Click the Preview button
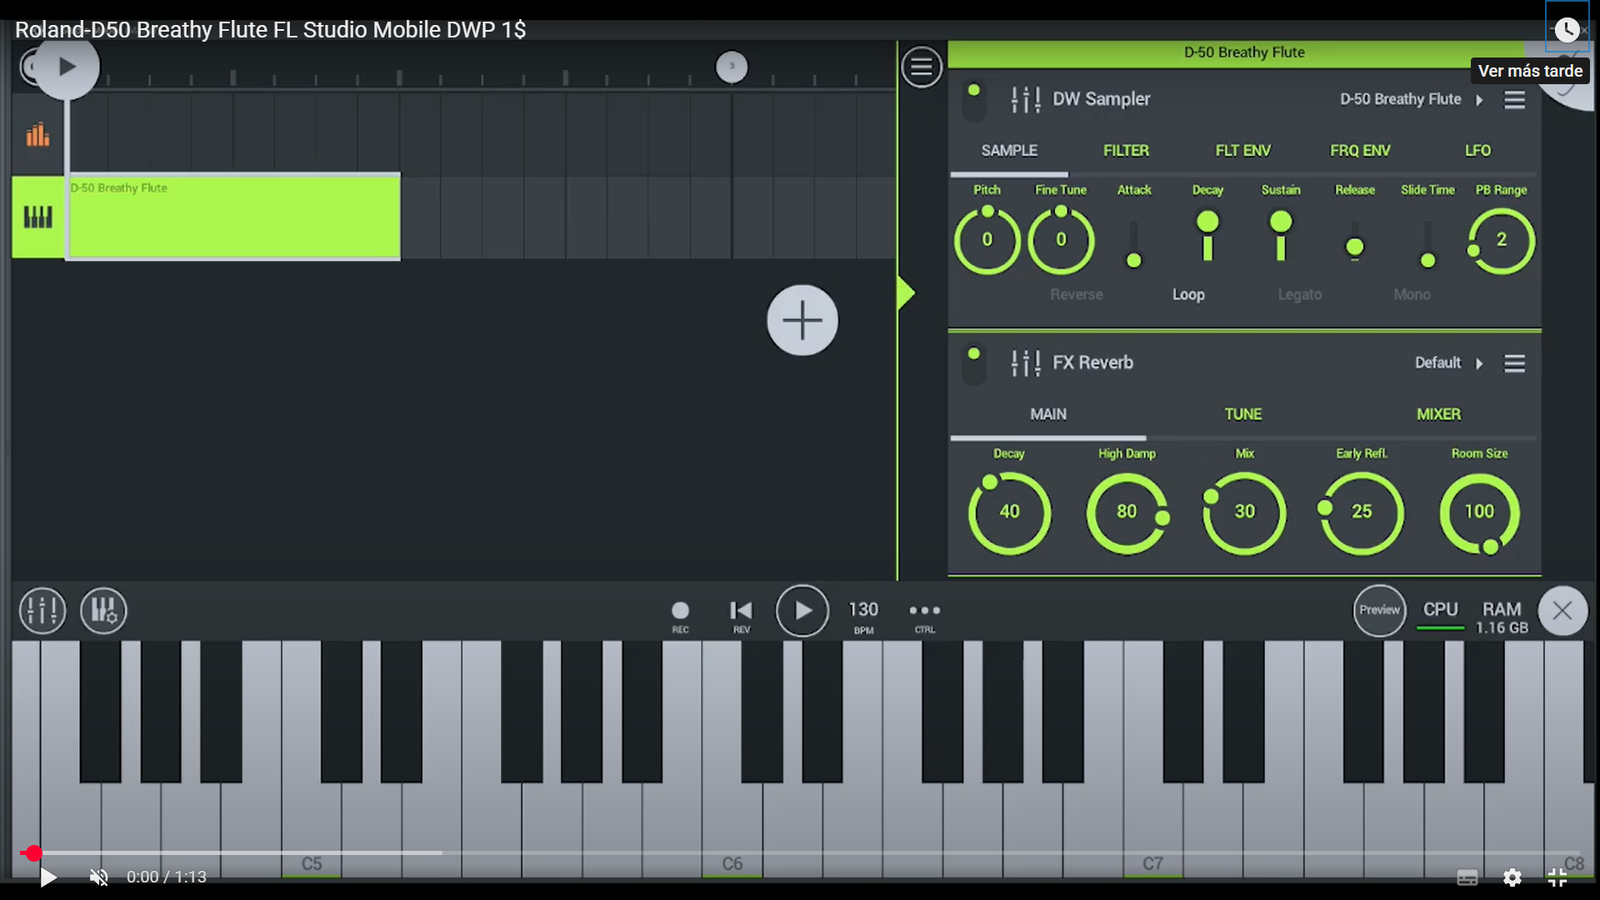This screenshot has width=1600, height=900. point(1379,610)
